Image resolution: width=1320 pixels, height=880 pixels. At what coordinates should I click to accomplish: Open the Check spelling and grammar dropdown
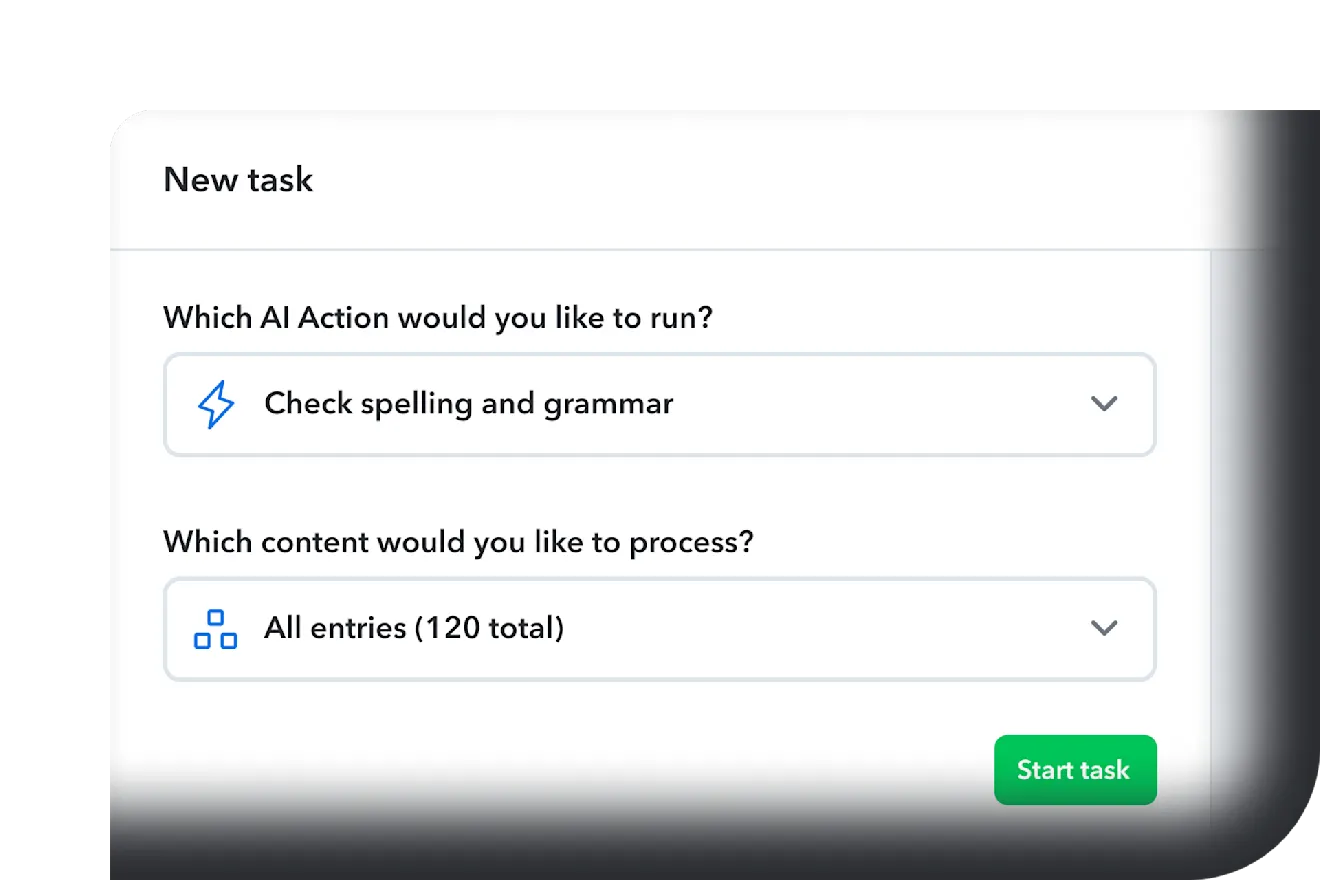[660, 404]
